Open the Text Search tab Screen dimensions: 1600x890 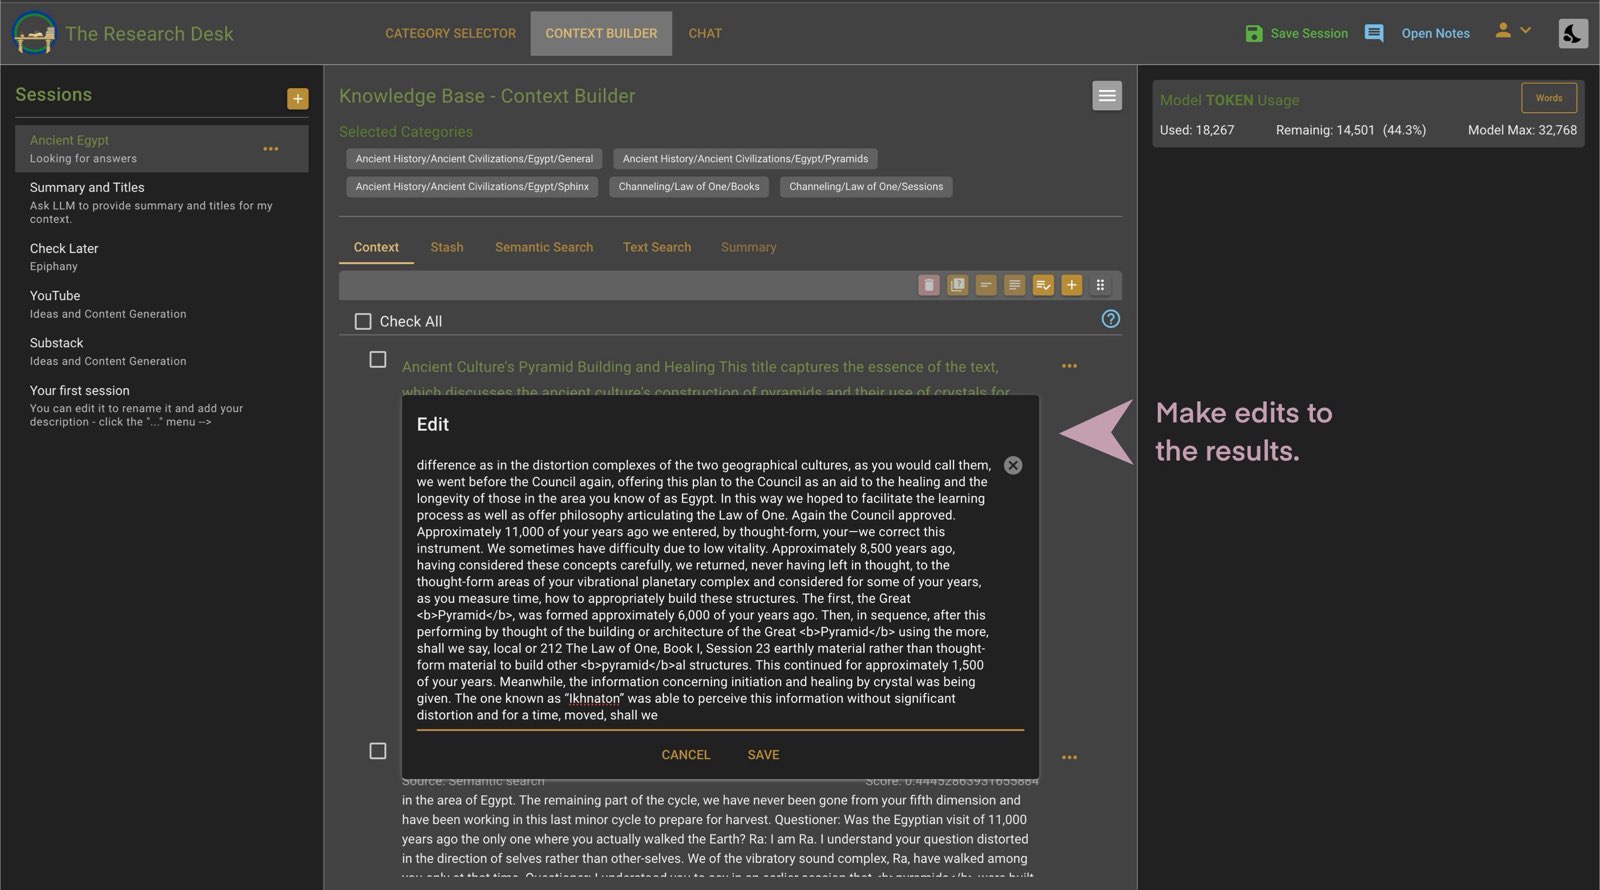(x=657, y=247)
